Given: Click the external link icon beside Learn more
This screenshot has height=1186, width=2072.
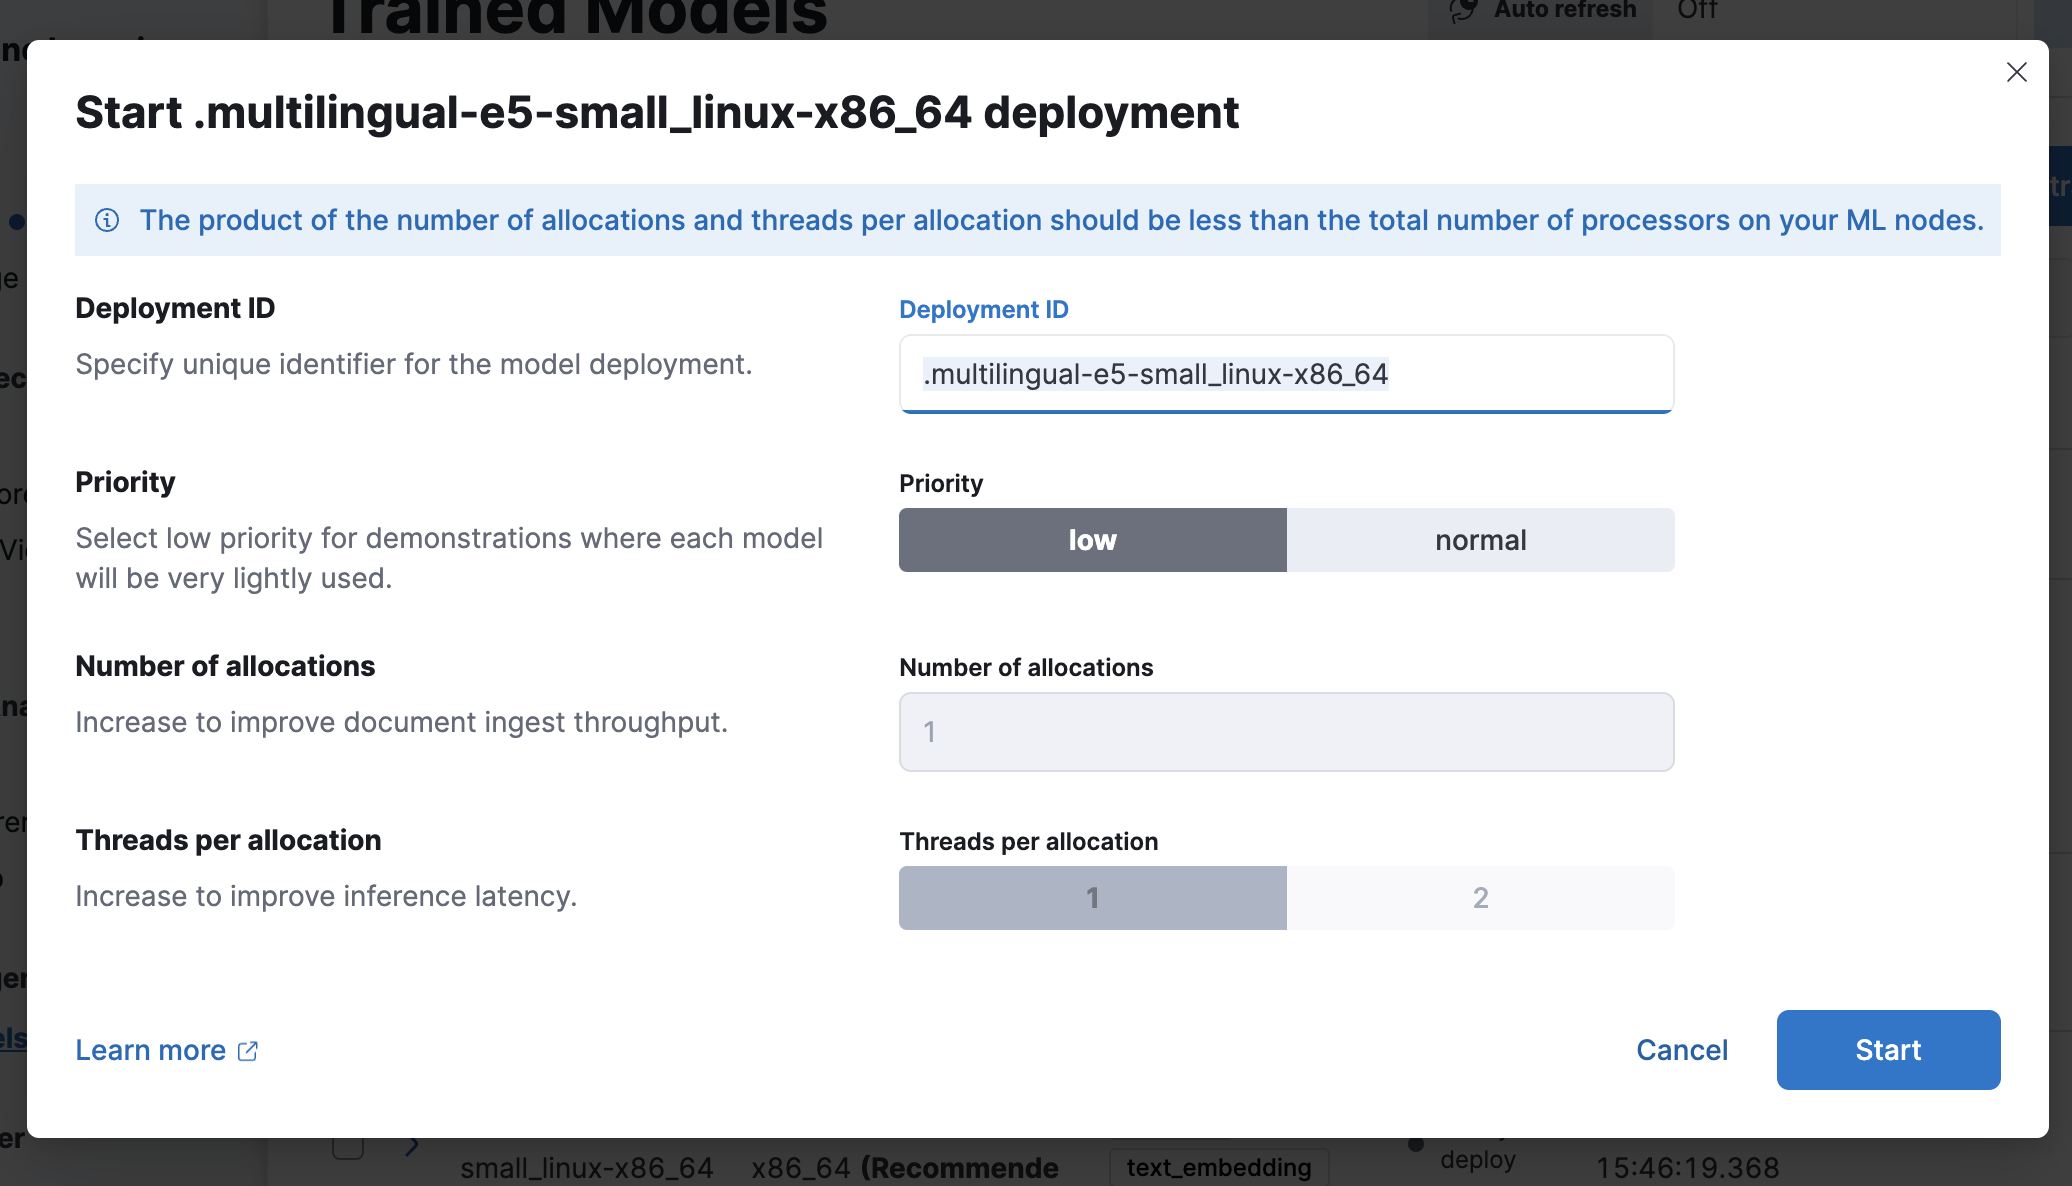Looking at the screenshot, I should 248,1051.
